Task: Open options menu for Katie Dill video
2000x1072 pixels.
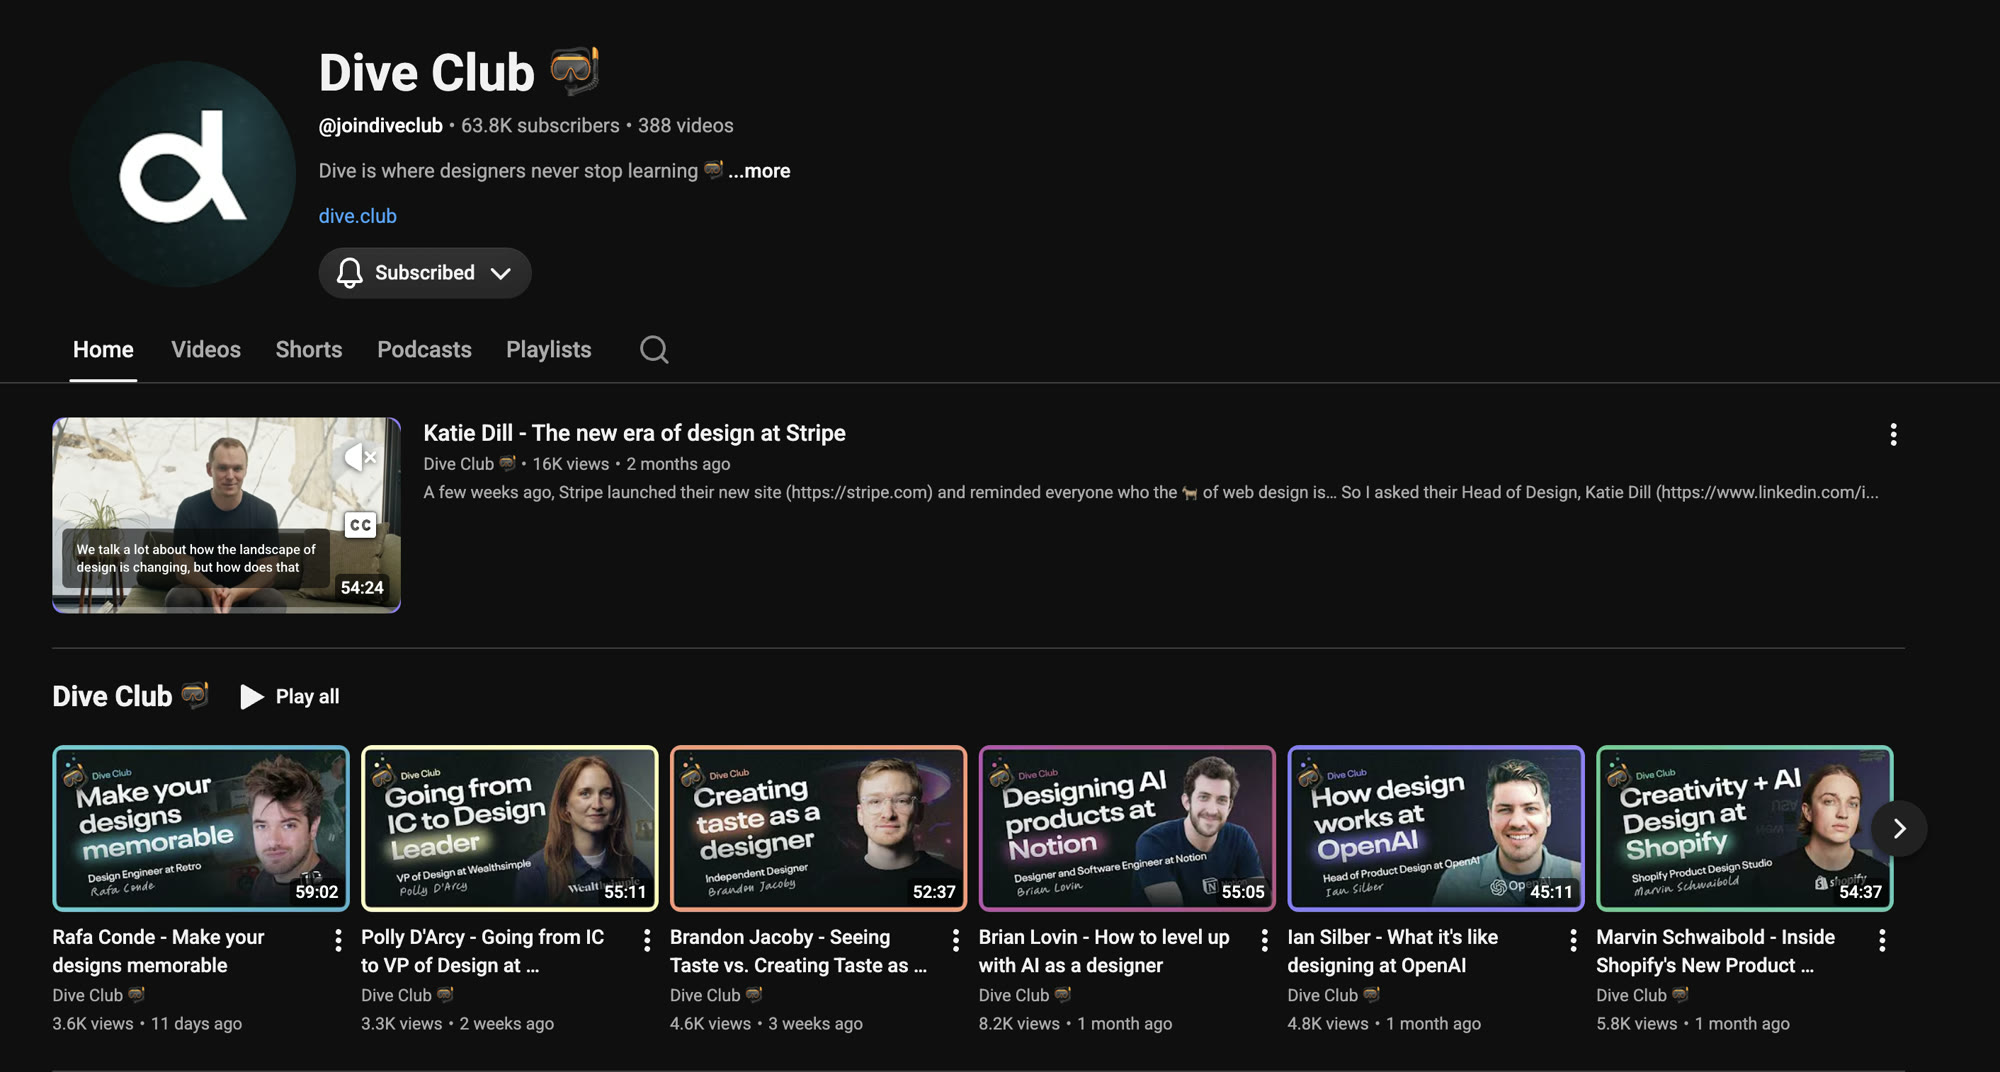Action: 1892,434
